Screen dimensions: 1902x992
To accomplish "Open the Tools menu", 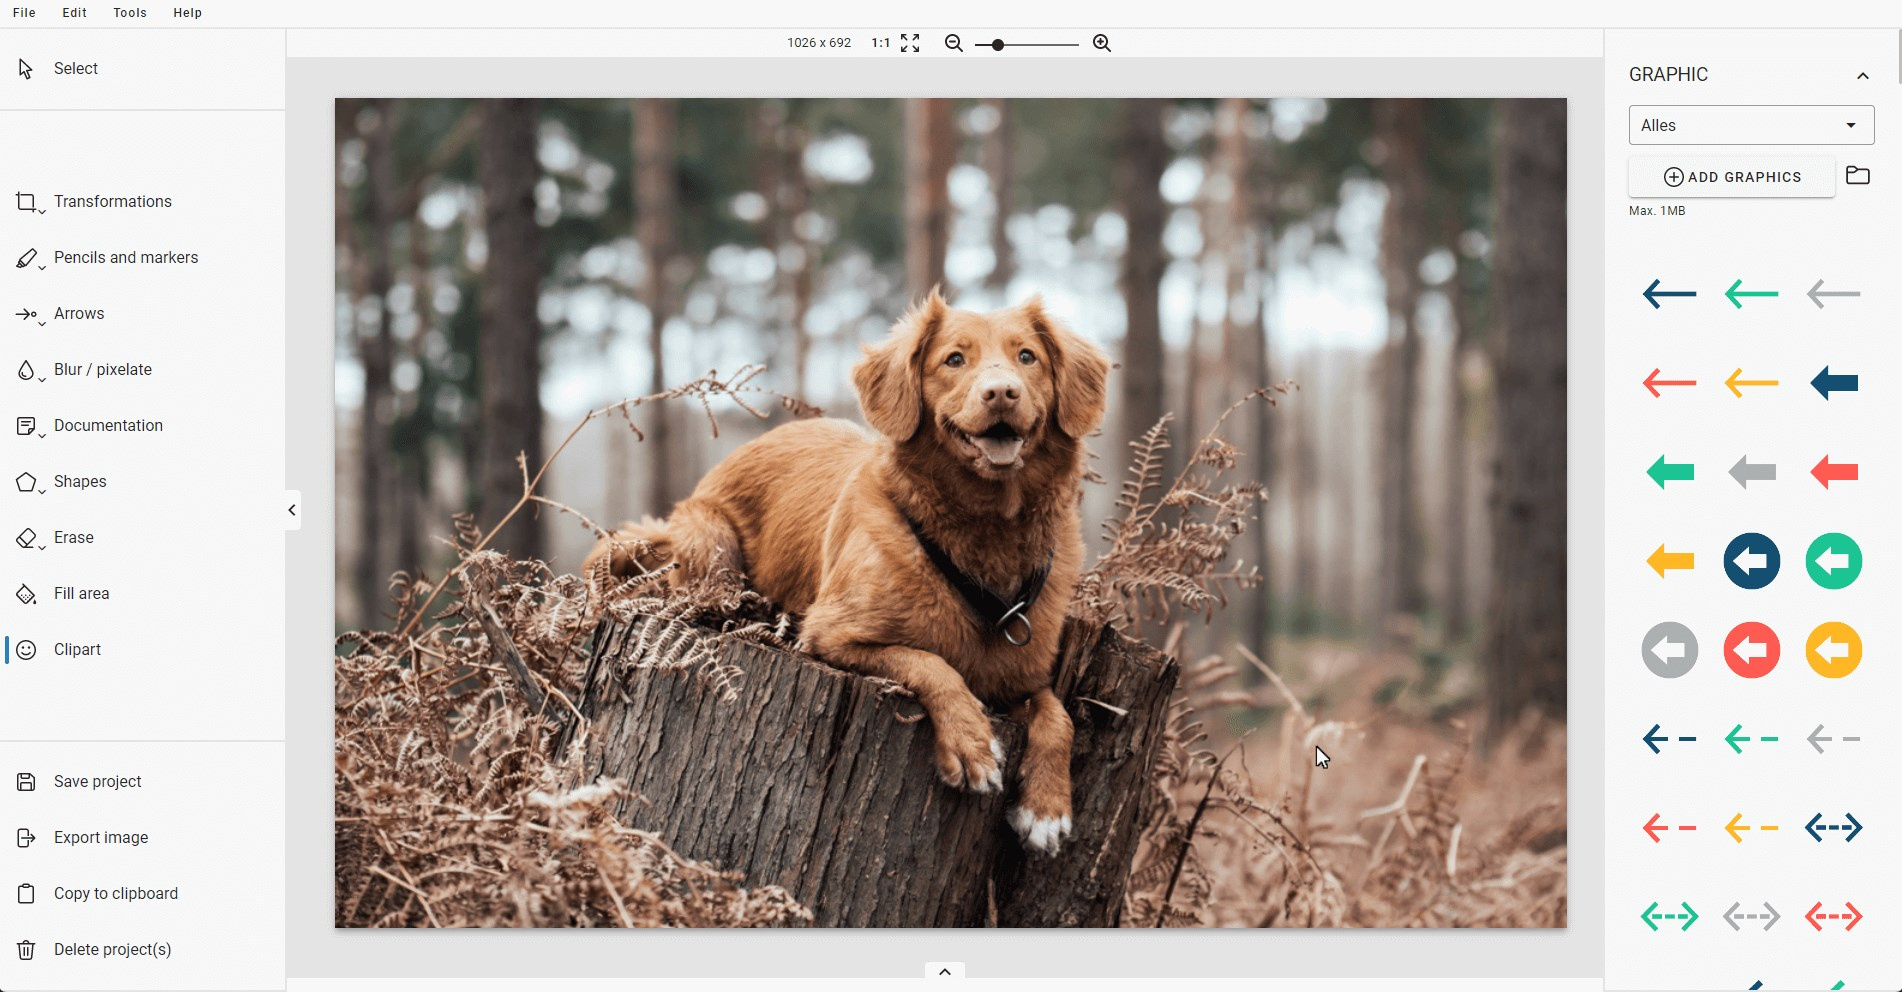I will pyautogui.click(x=130, y=13).
